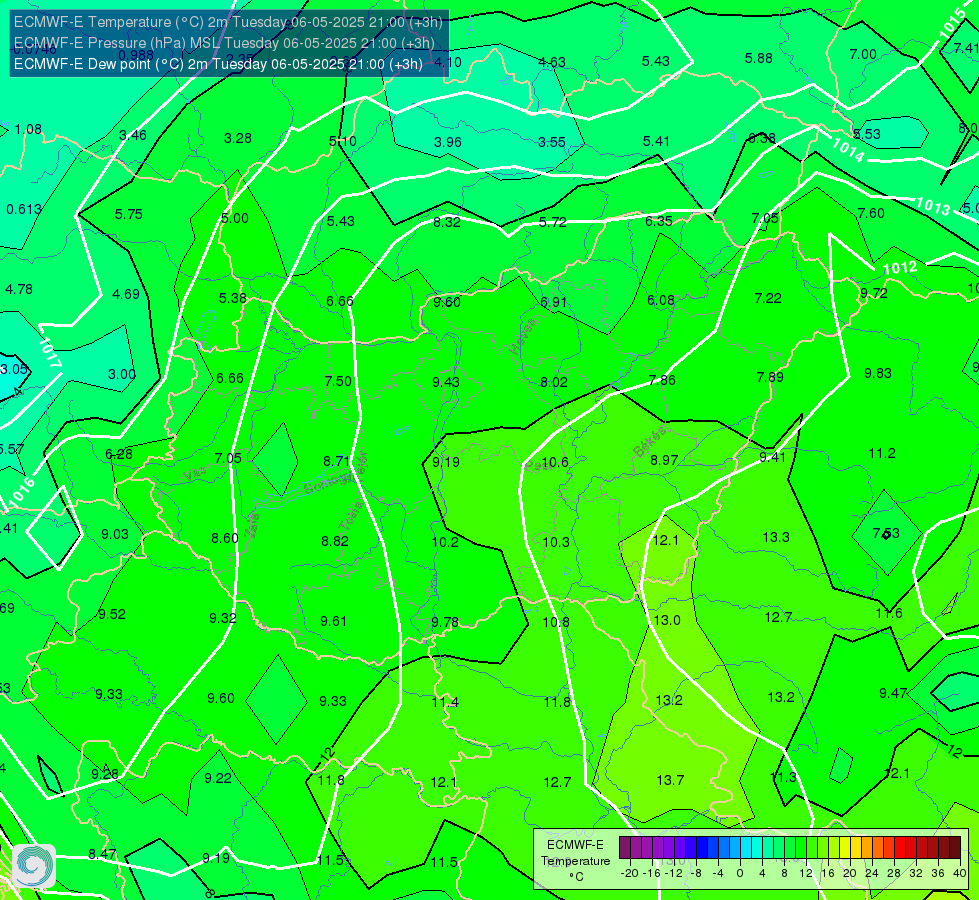Click the Békés county map label
This screenshot has width=979, height=900.
coord(649,442)
